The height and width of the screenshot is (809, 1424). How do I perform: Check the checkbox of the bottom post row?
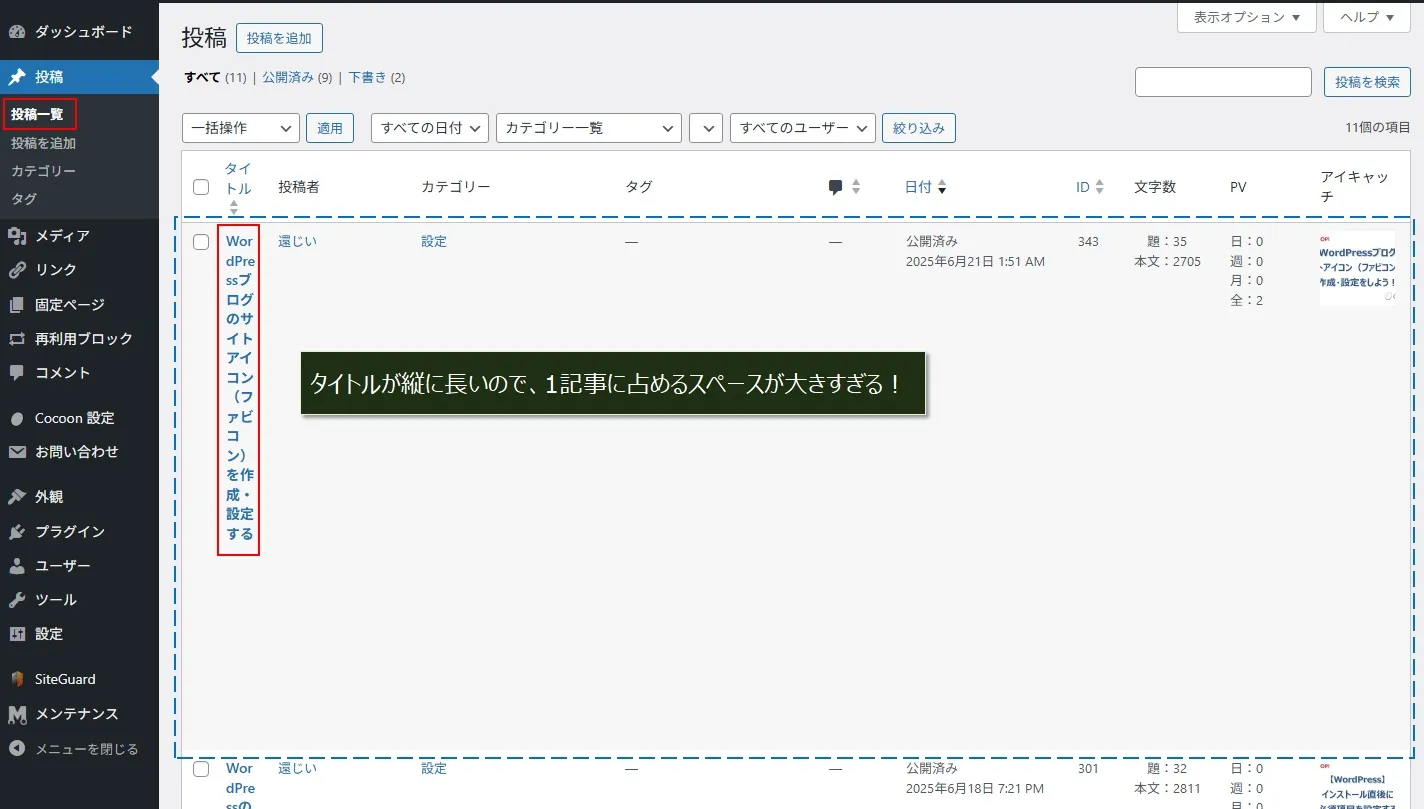click(200, 768)
